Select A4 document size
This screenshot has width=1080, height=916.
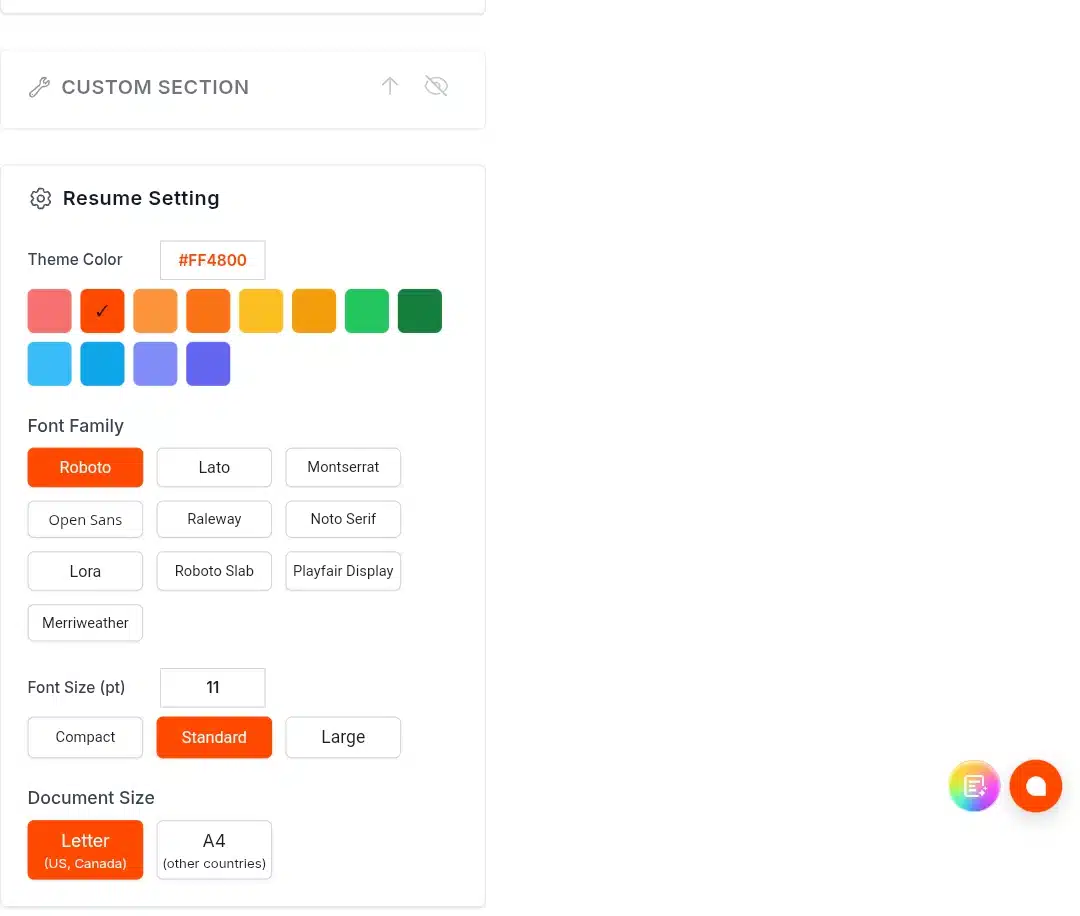click(x=214, y=850)
